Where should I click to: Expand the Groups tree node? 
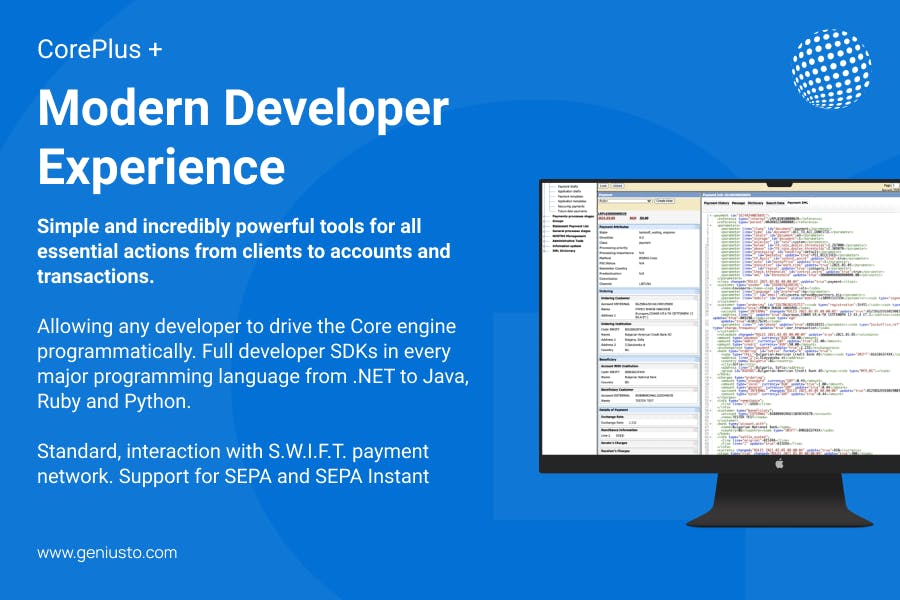558,221
